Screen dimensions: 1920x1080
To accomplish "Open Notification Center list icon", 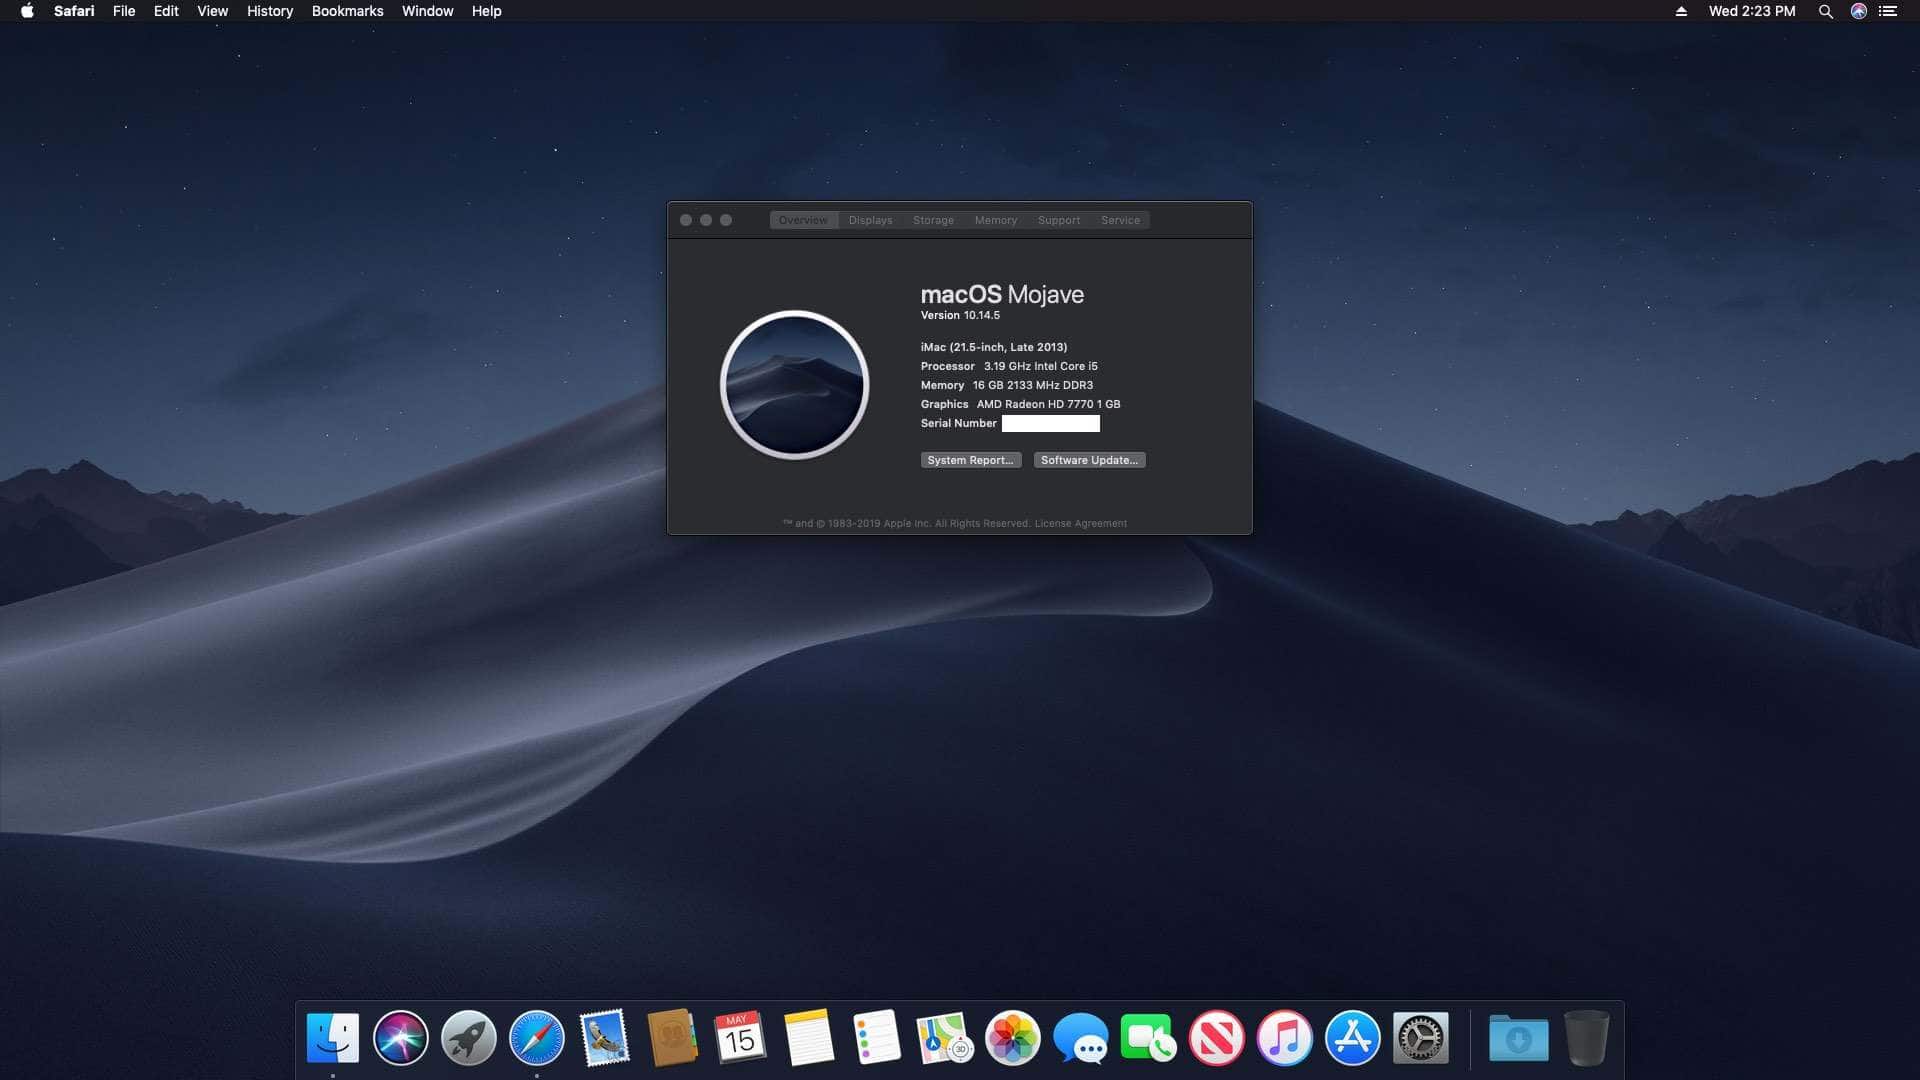I will click(1888, 11).
